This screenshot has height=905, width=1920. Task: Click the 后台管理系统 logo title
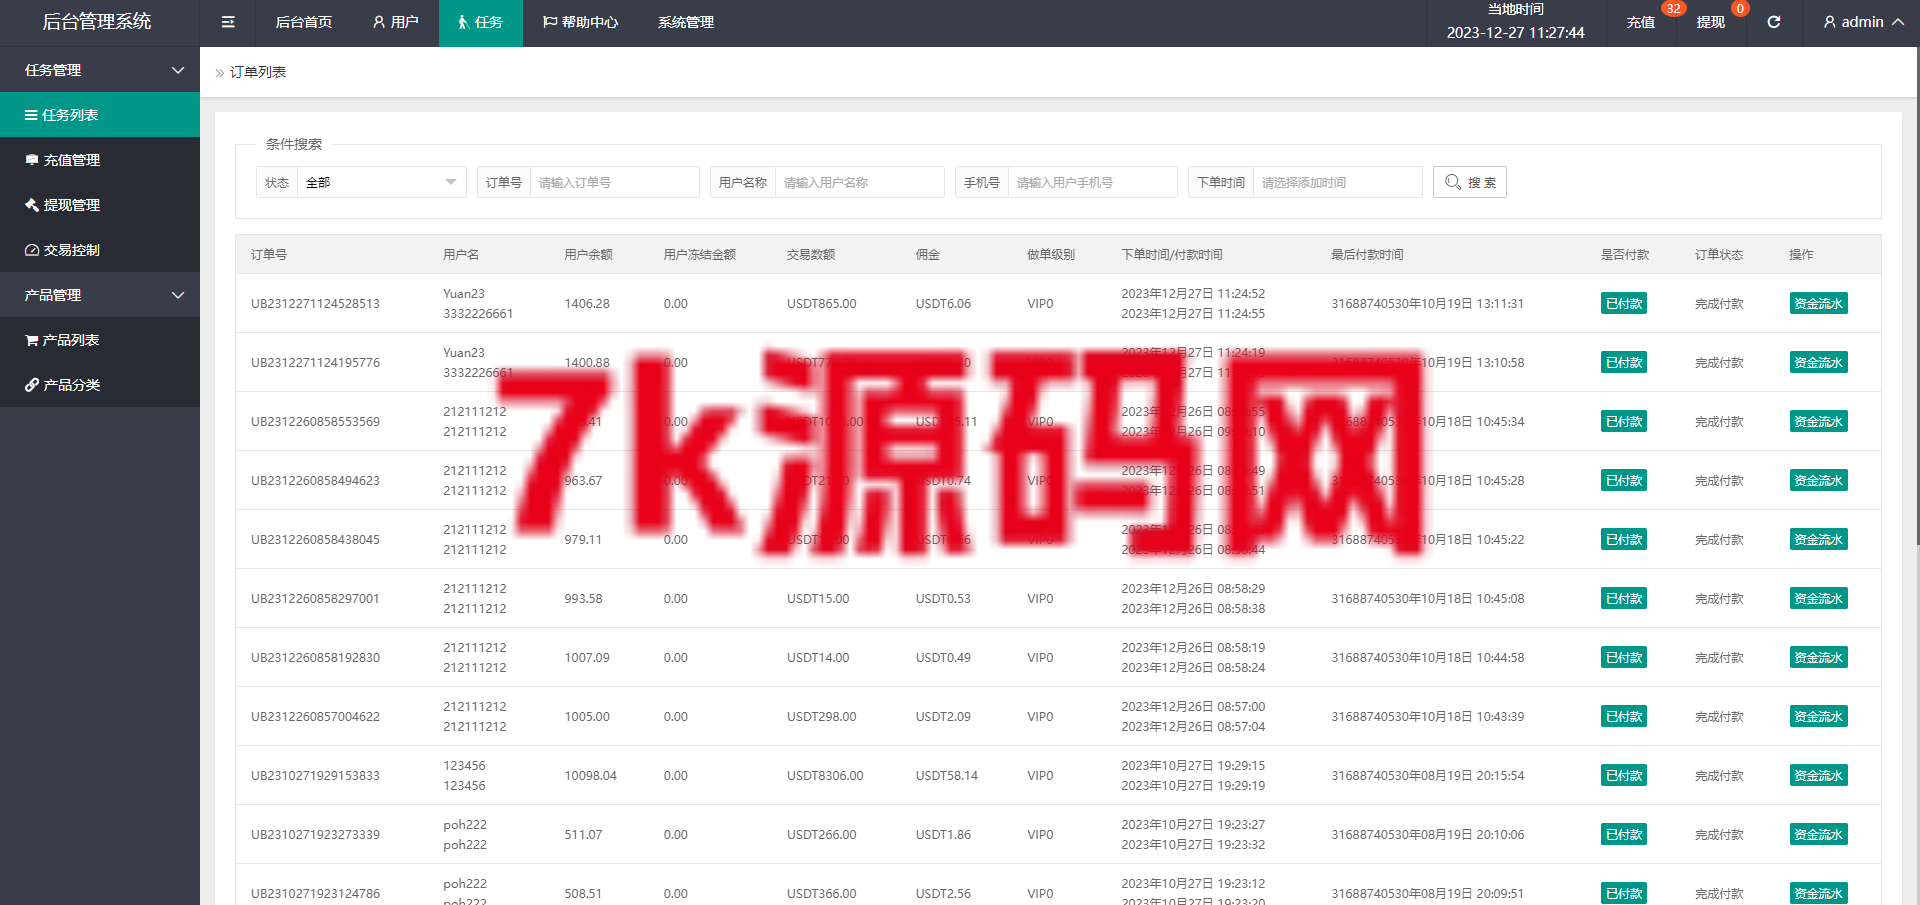[97, 22]
